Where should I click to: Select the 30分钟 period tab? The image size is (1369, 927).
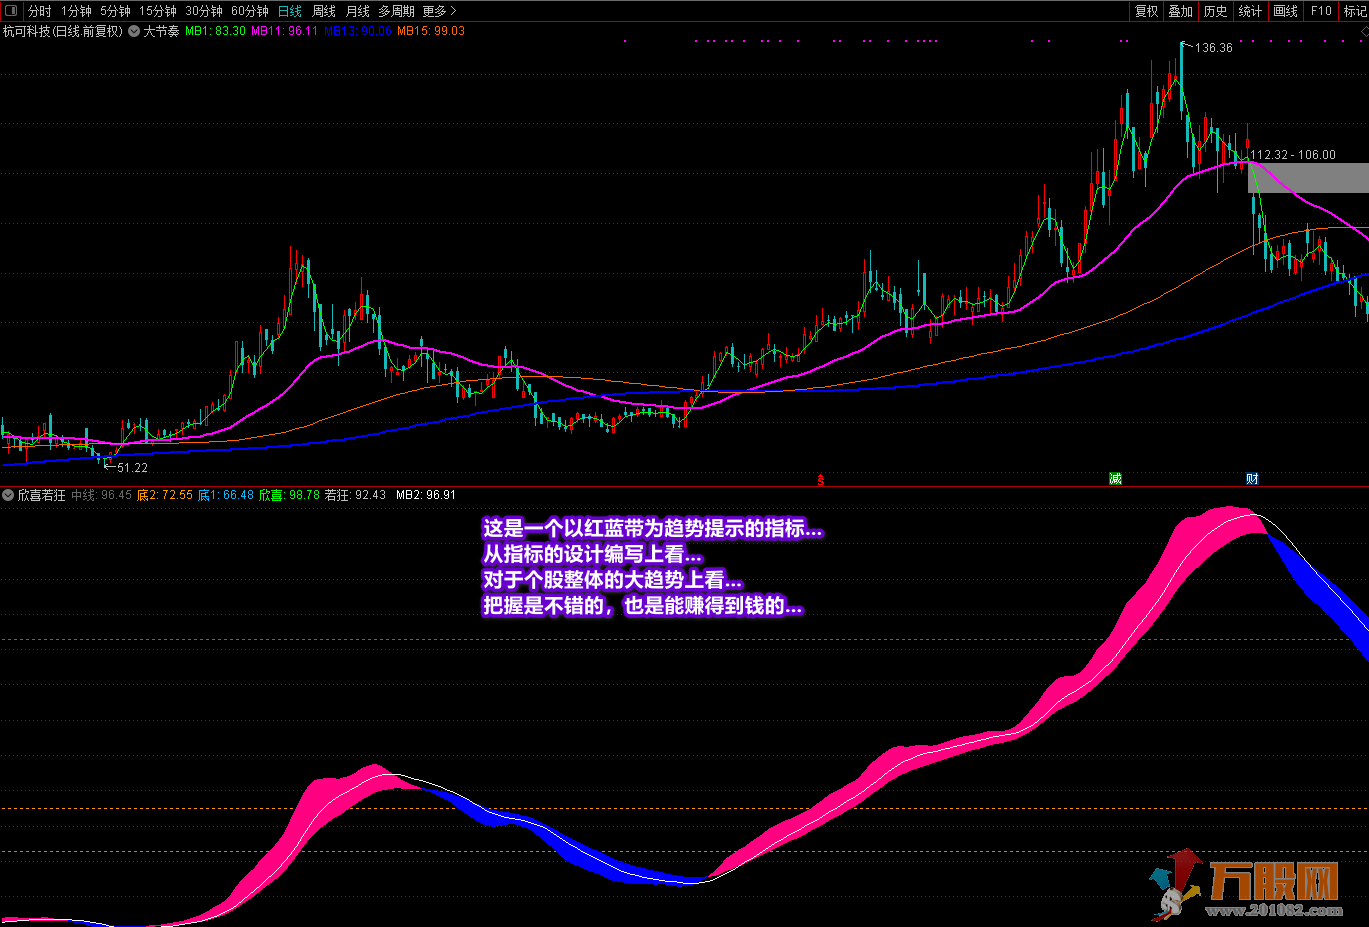pyautogui.click(x=204, y=11)
